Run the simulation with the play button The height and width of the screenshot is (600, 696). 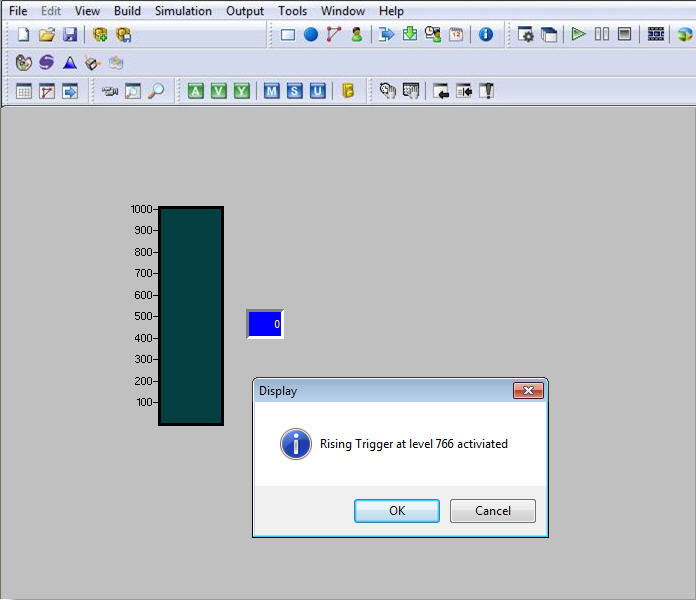click(578, 35)
